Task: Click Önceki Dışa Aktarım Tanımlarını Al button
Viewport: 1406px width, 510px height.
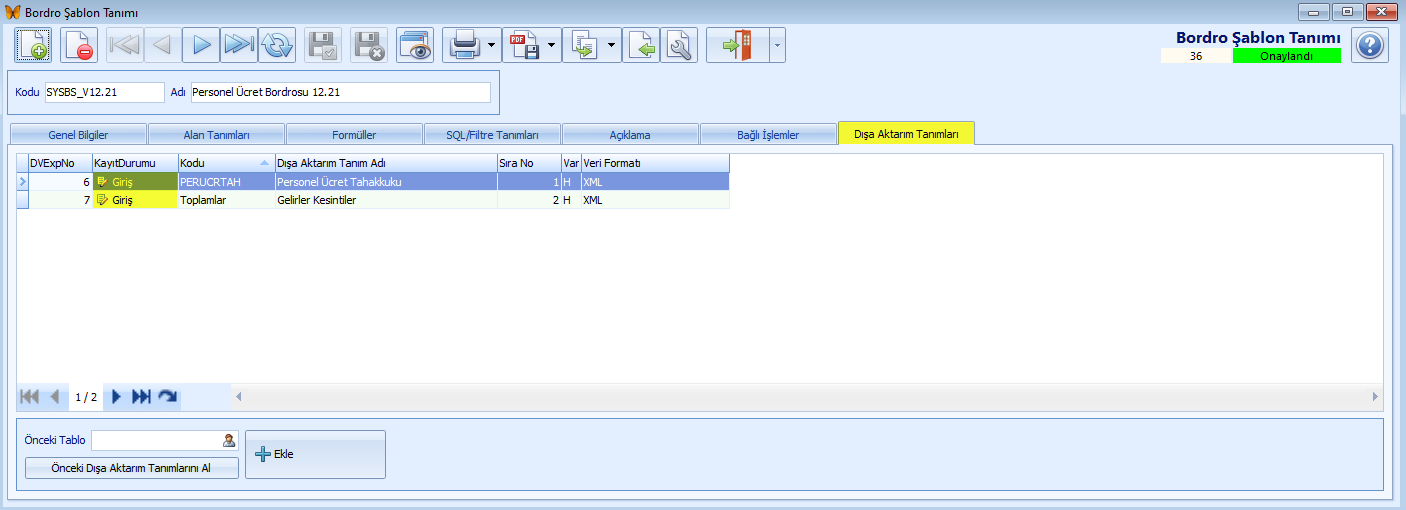Action: coord(131,468)
